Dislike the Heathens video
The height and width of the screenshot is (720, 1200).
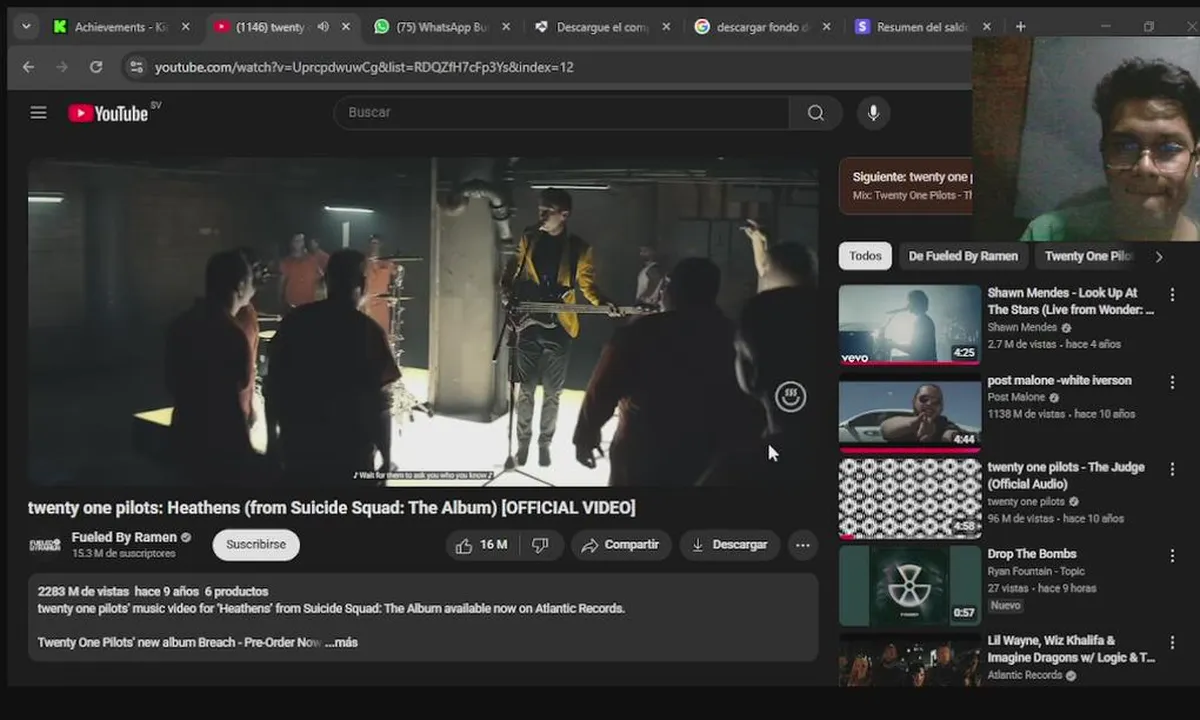pos(541,545)
